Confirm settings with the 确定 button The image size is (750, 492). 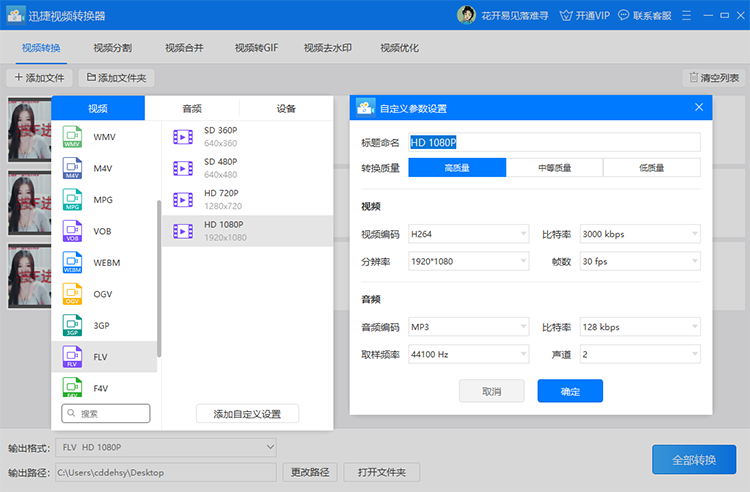[x=570, y=391]
